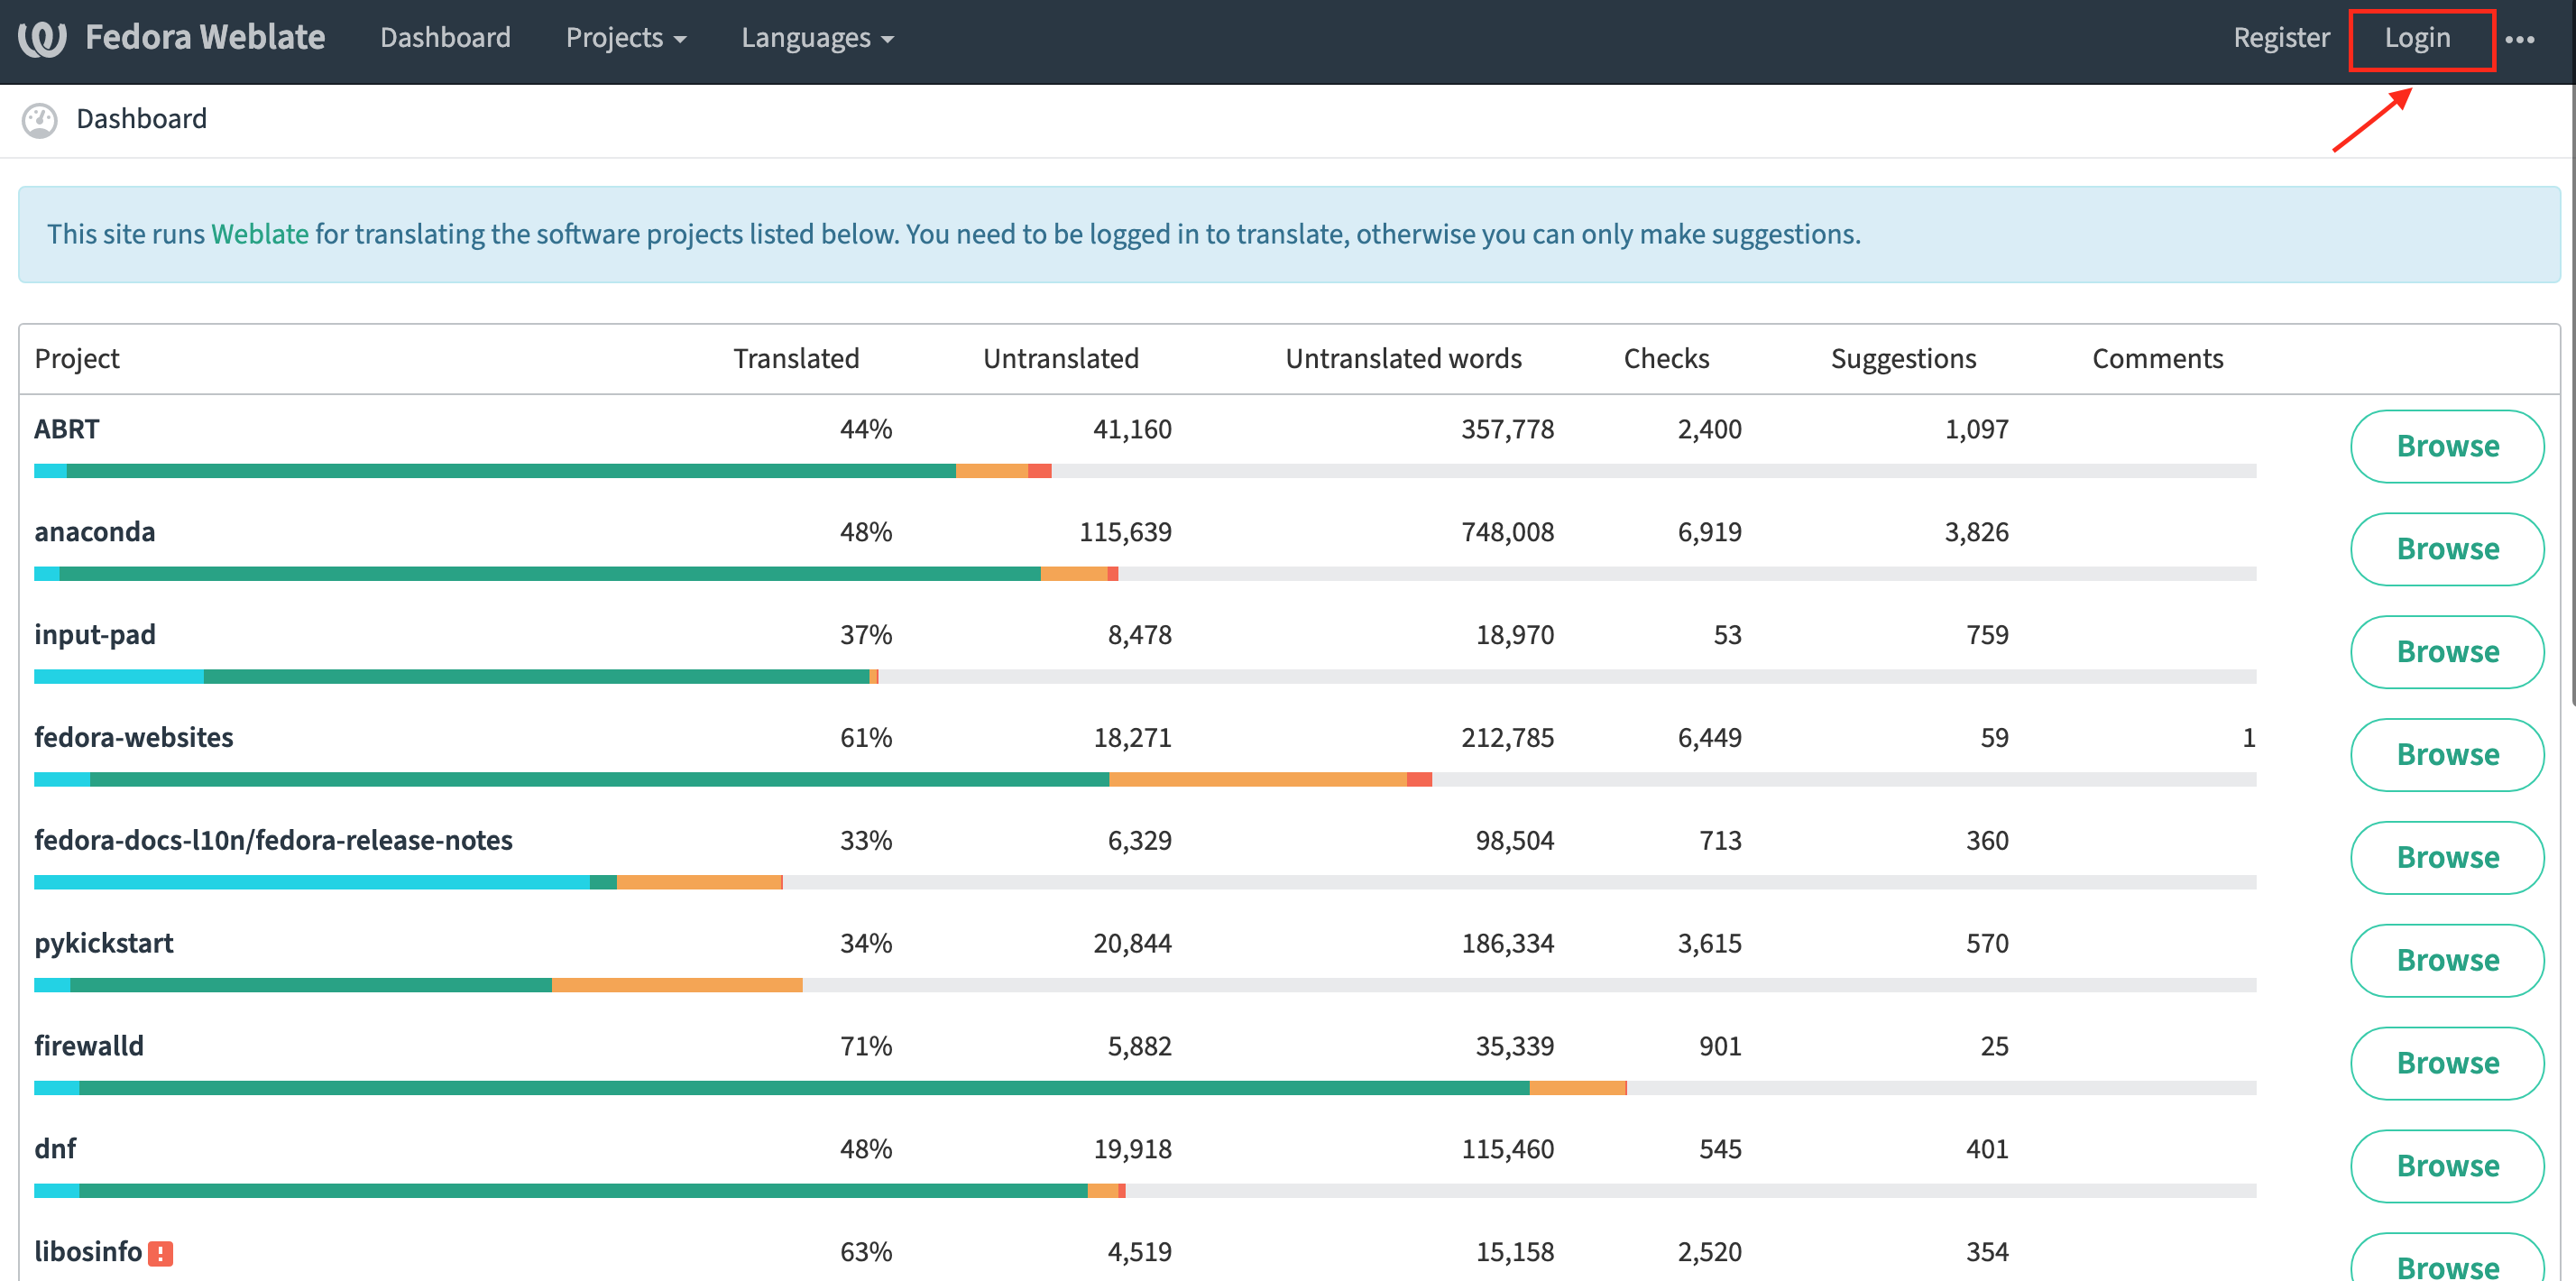Click the Untranslated words column header
The width and height of the screenshot is (2576, 1281).
pos(1403,359)
